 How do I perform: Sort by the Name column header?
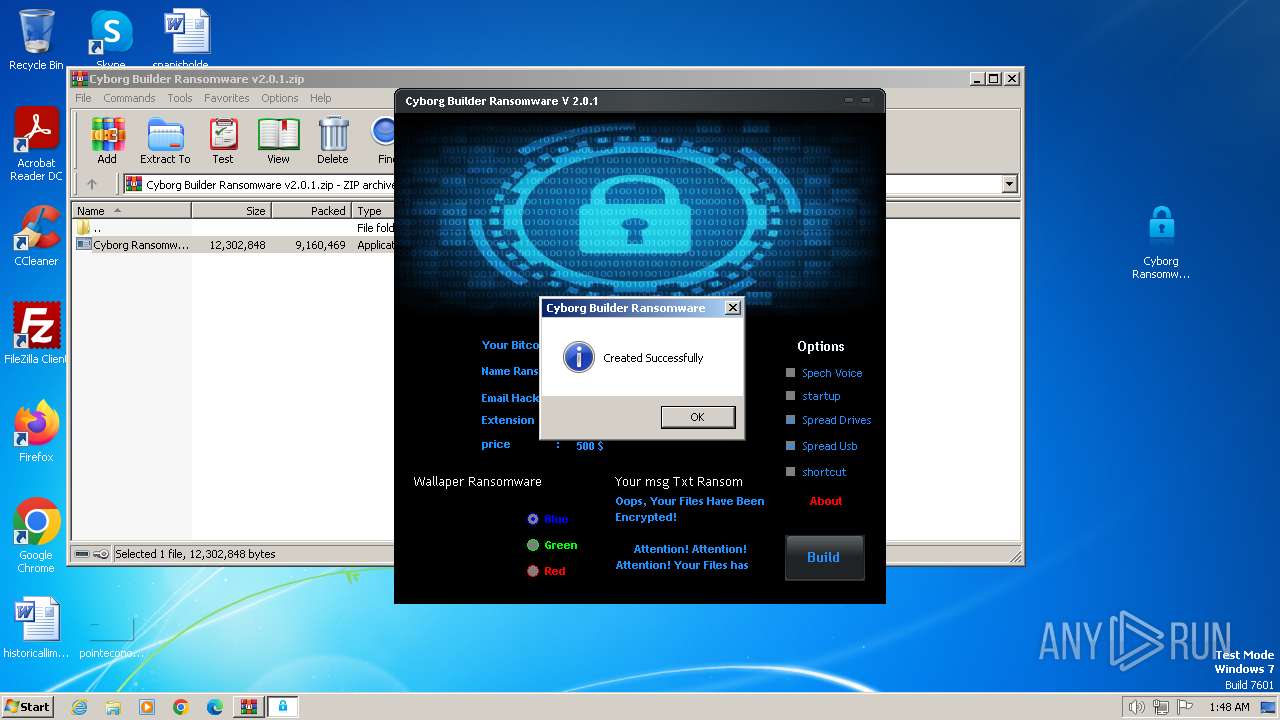pyautogui.click(x=132, y=211)
